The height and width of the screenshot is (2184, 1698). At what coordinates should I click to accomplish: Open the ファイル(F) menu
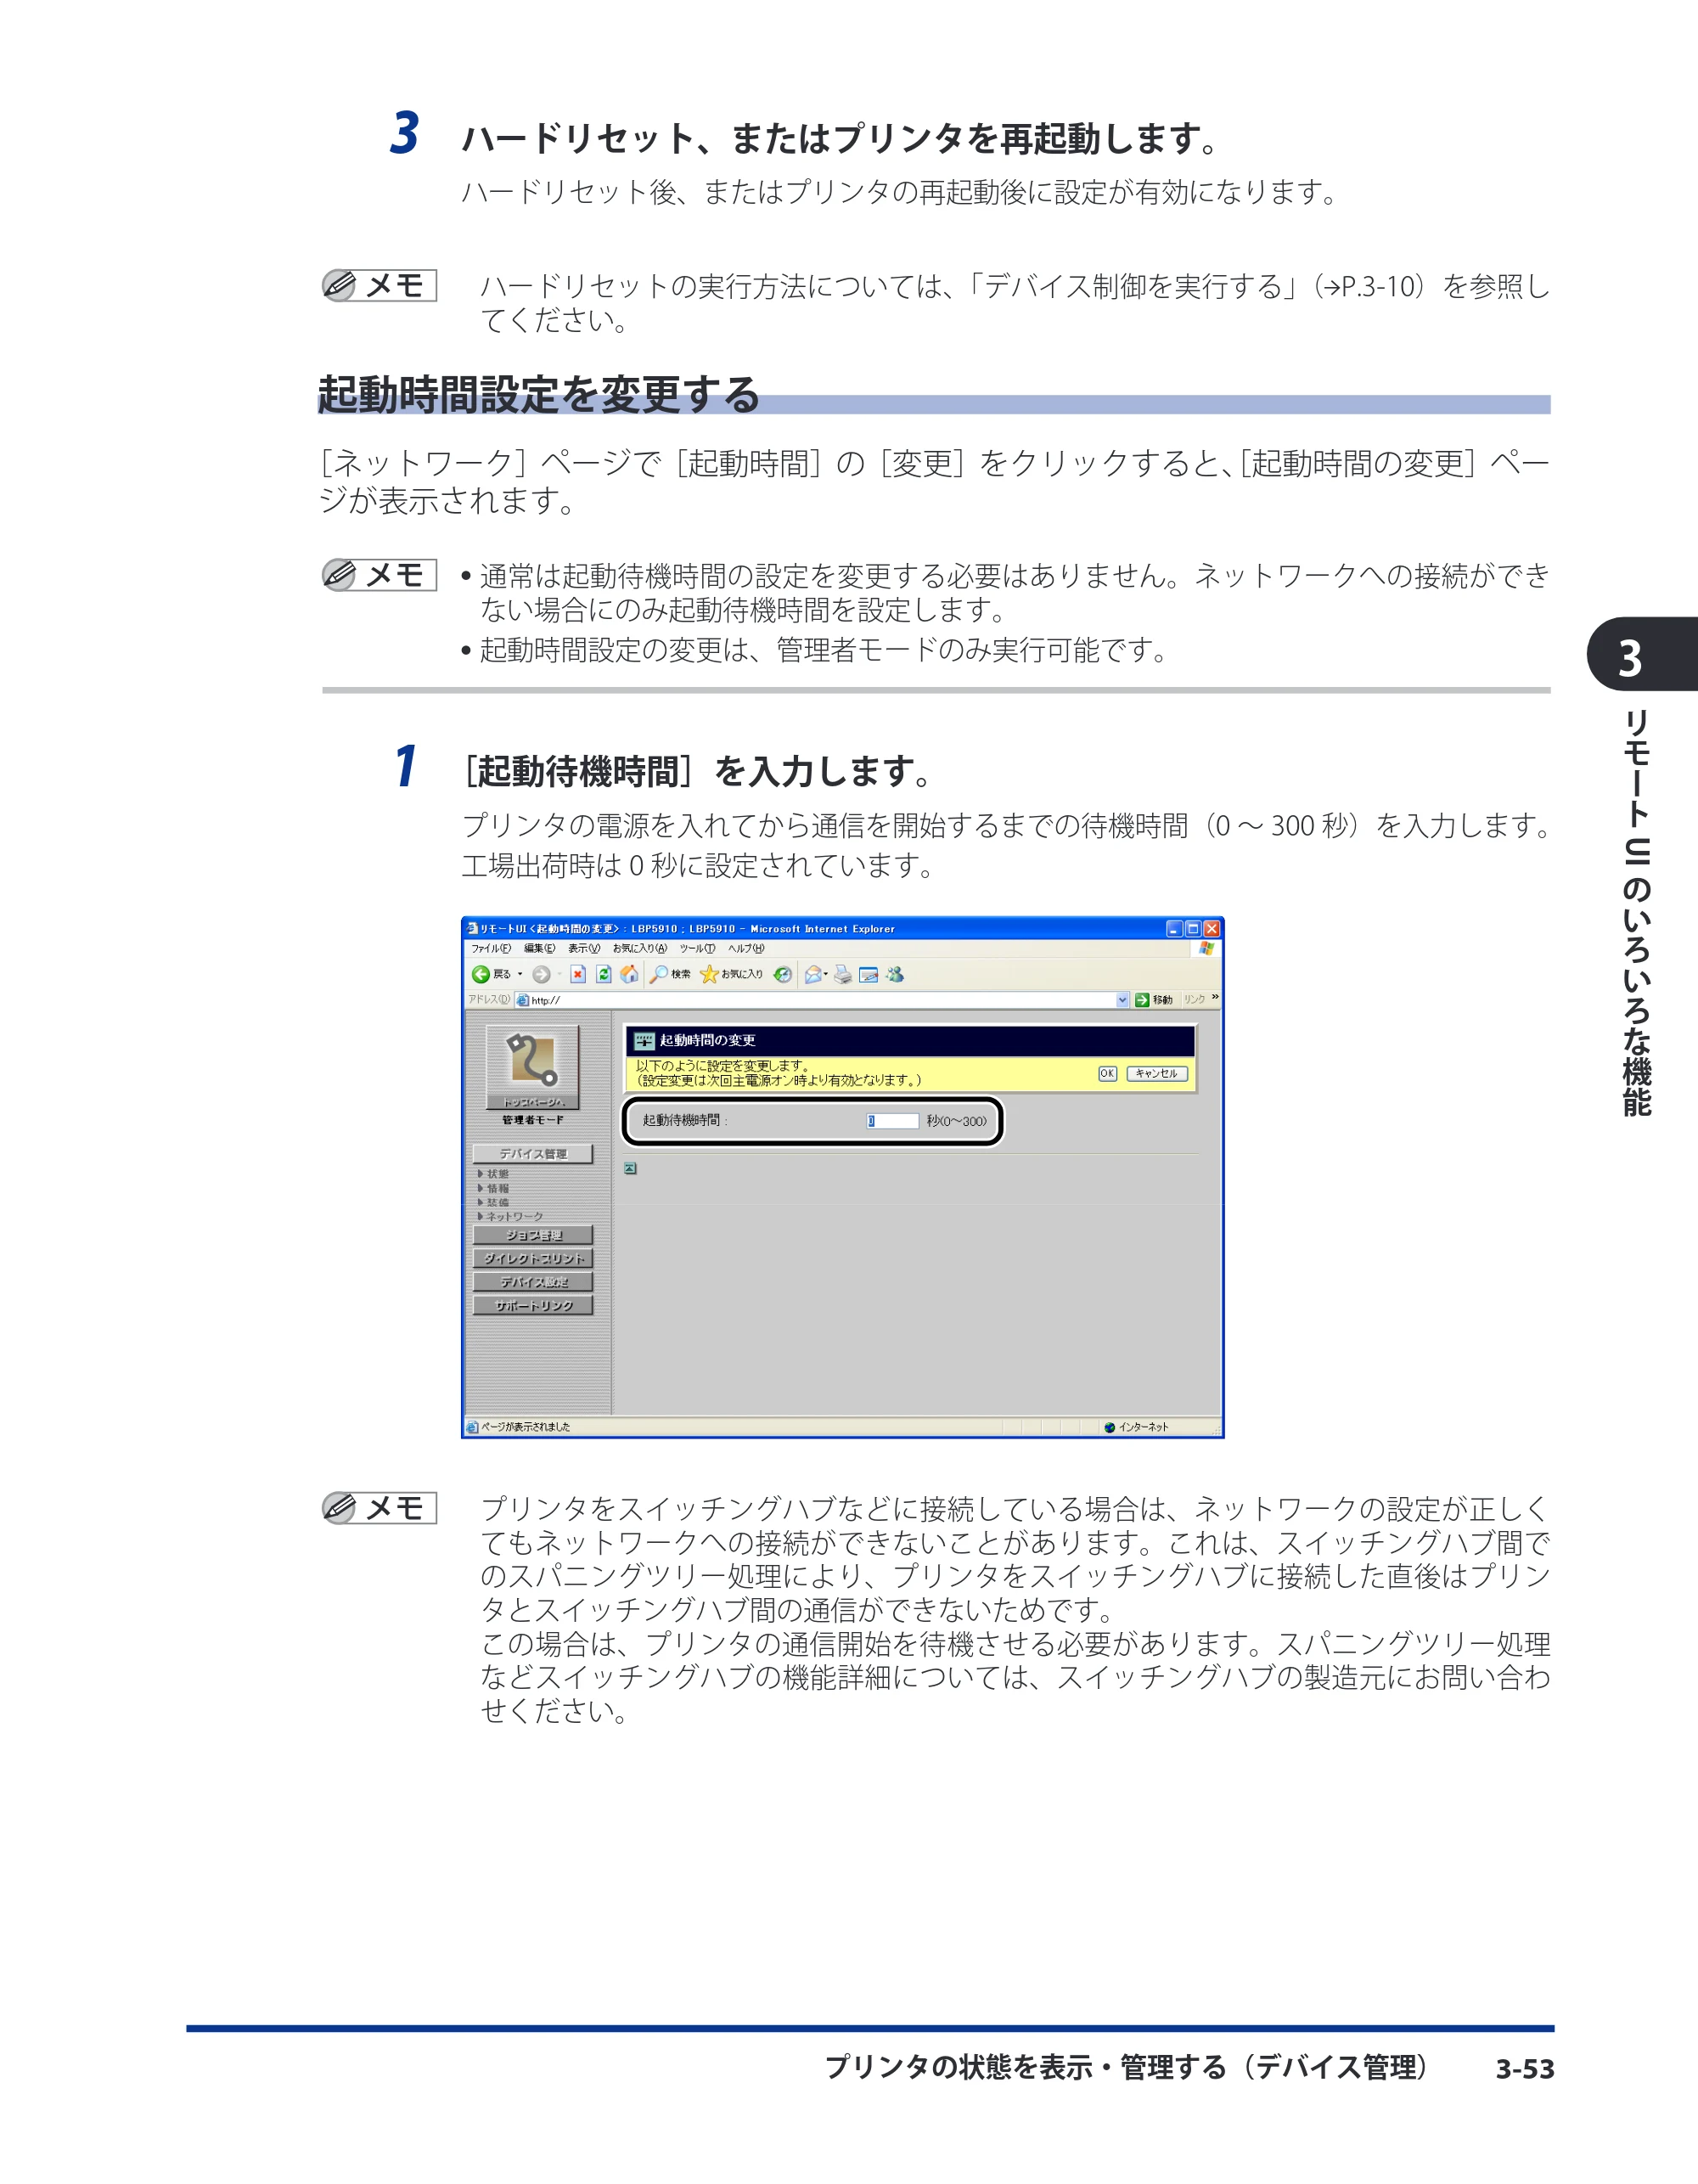point(491,948)
